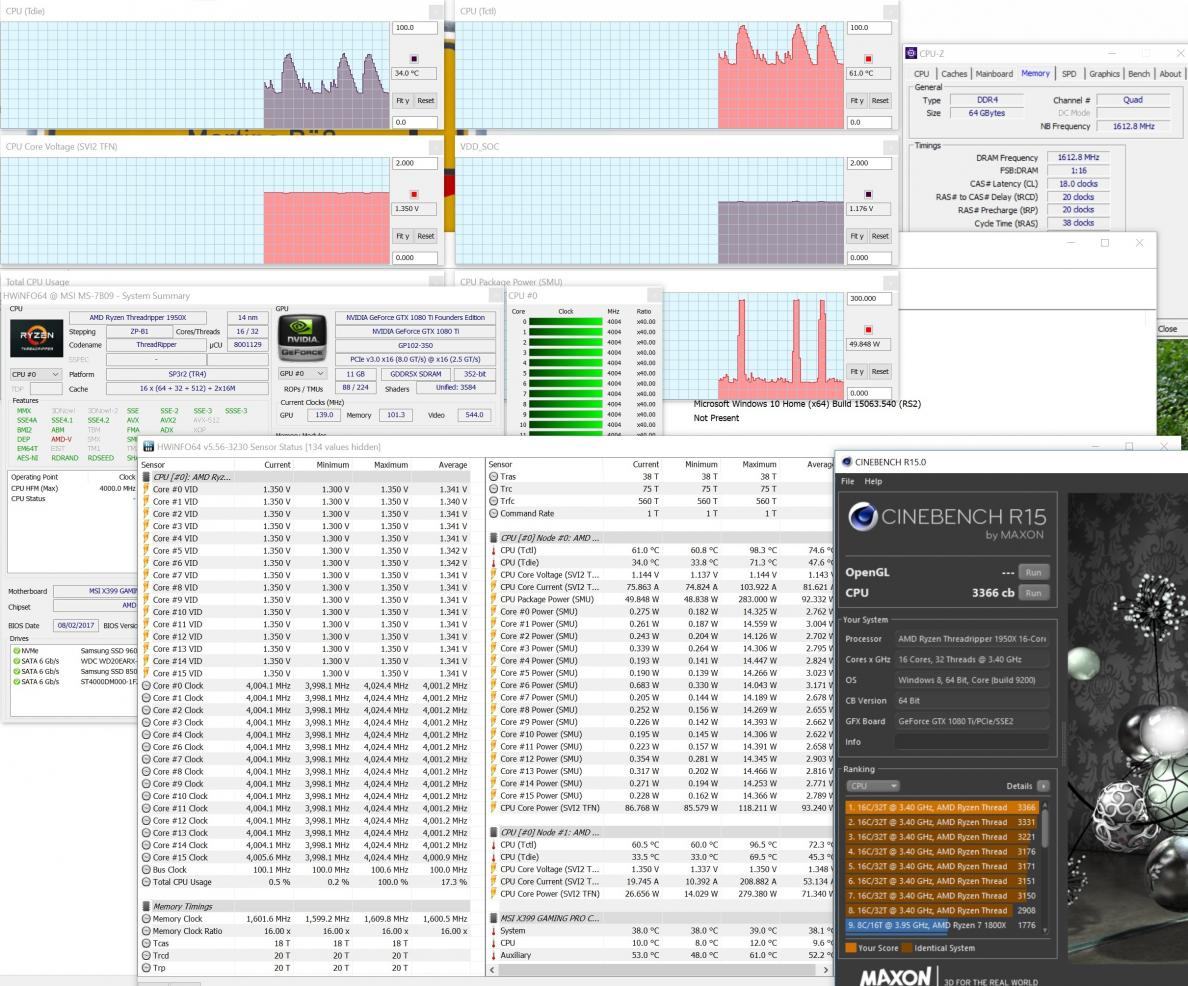
Task: Select the CPU Core Power (SVI2 TFN) Node #0 row
Action: coord(659,809)
